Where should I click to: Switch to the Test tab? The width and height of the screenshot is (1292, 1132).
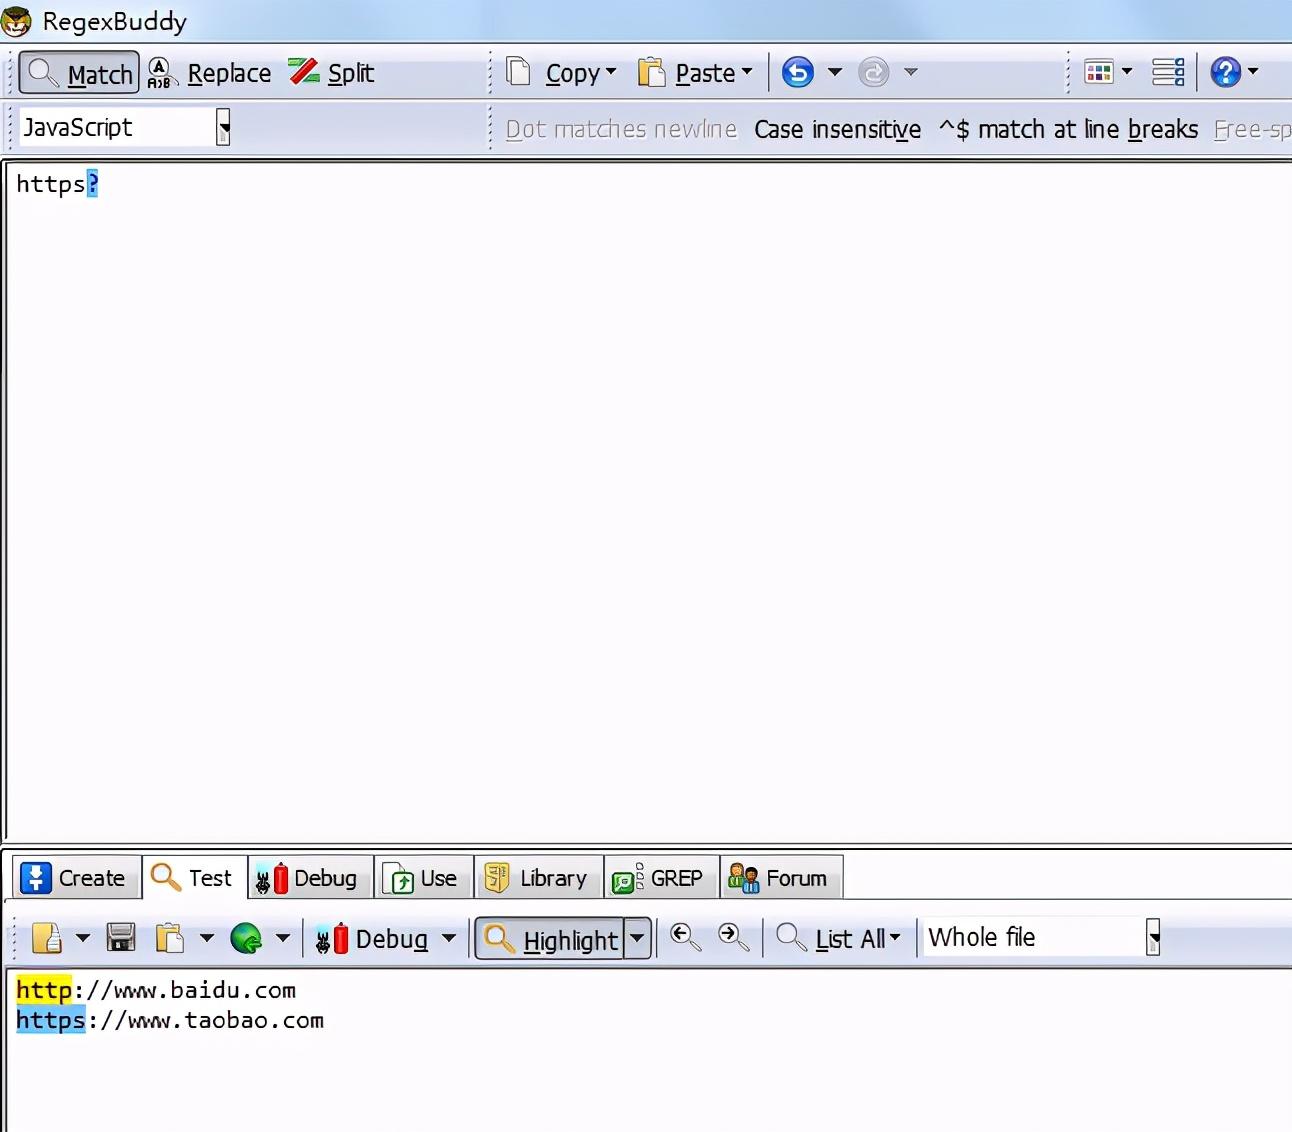point(195,878)
